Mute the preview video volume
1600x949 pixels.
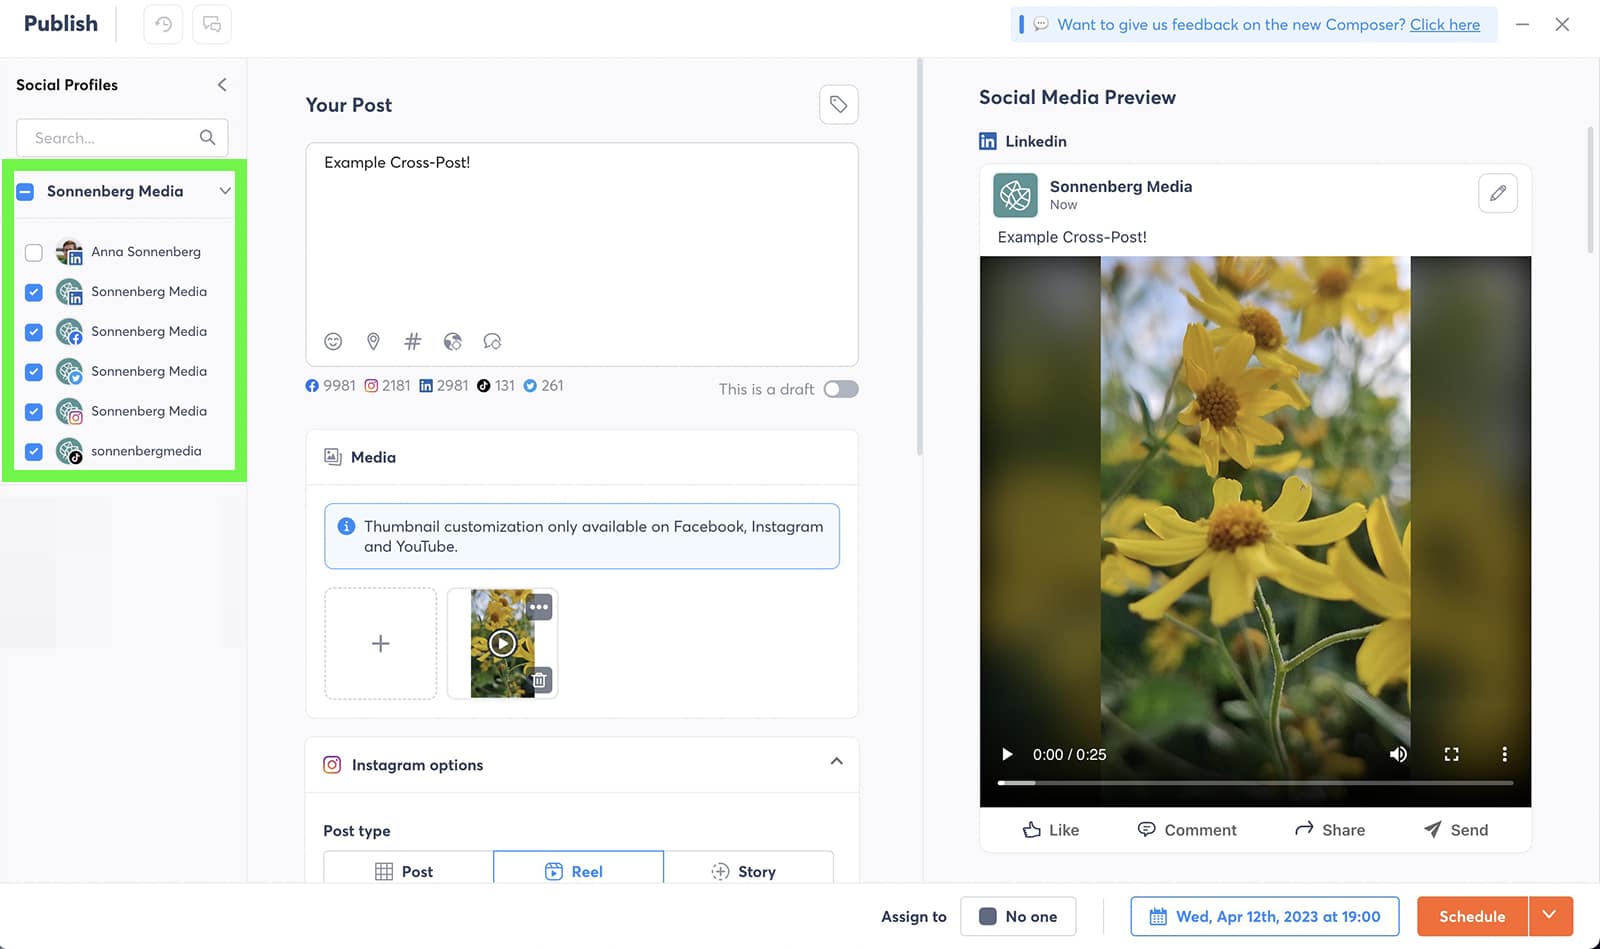pyautogui.click(x=1398, y=755)
